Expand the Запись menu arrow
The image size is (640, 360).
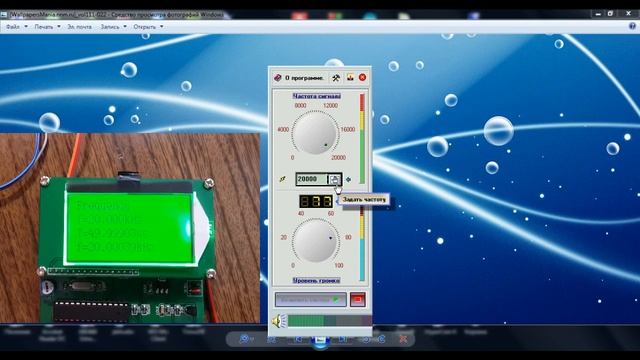125,27
